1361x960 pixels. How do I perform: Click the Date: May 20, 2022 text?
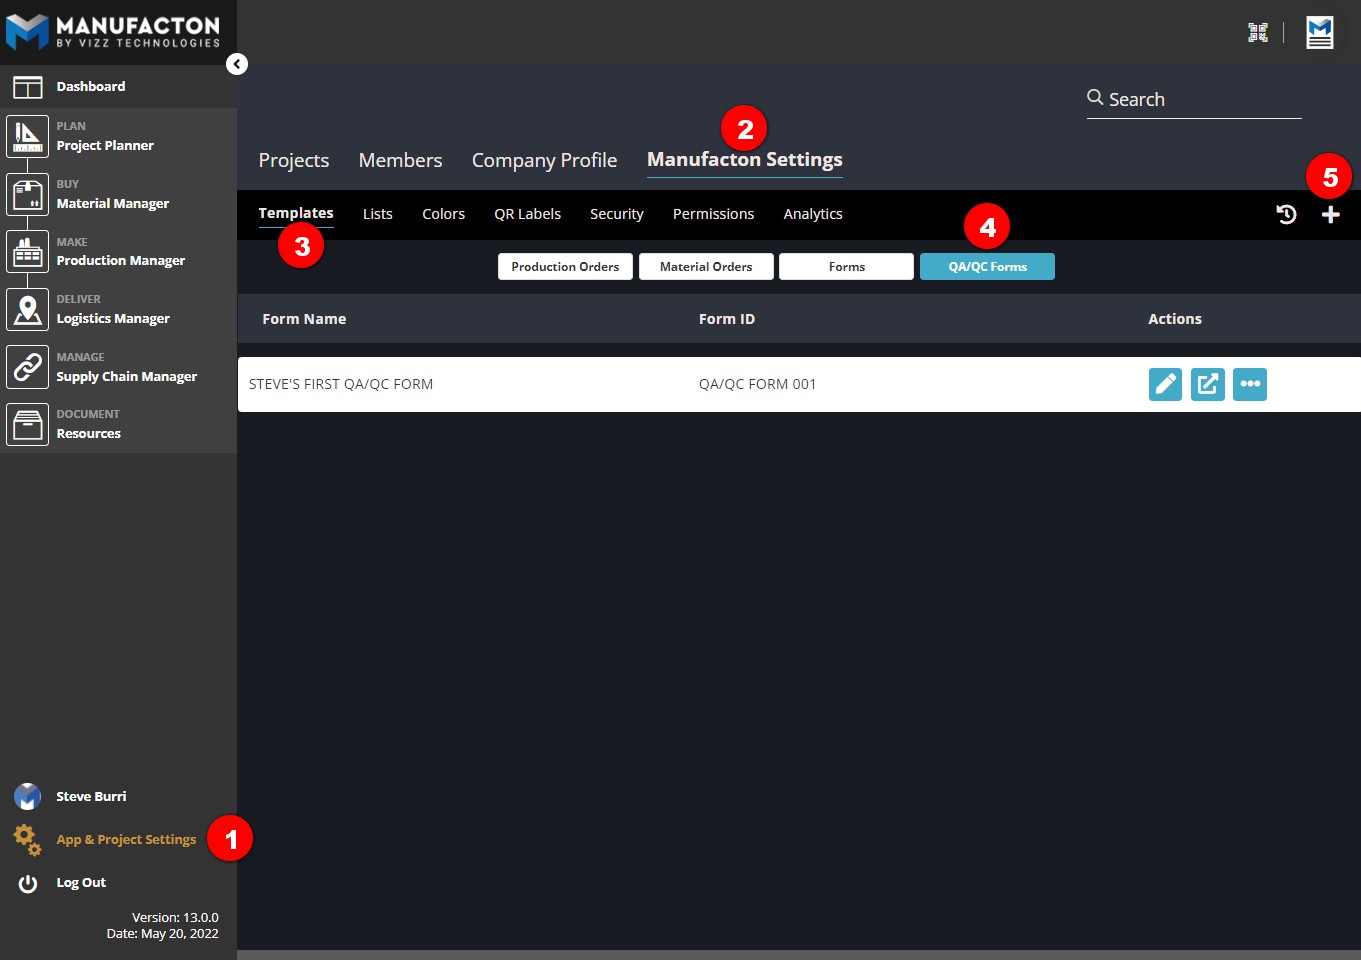click(x=163, y=934)
